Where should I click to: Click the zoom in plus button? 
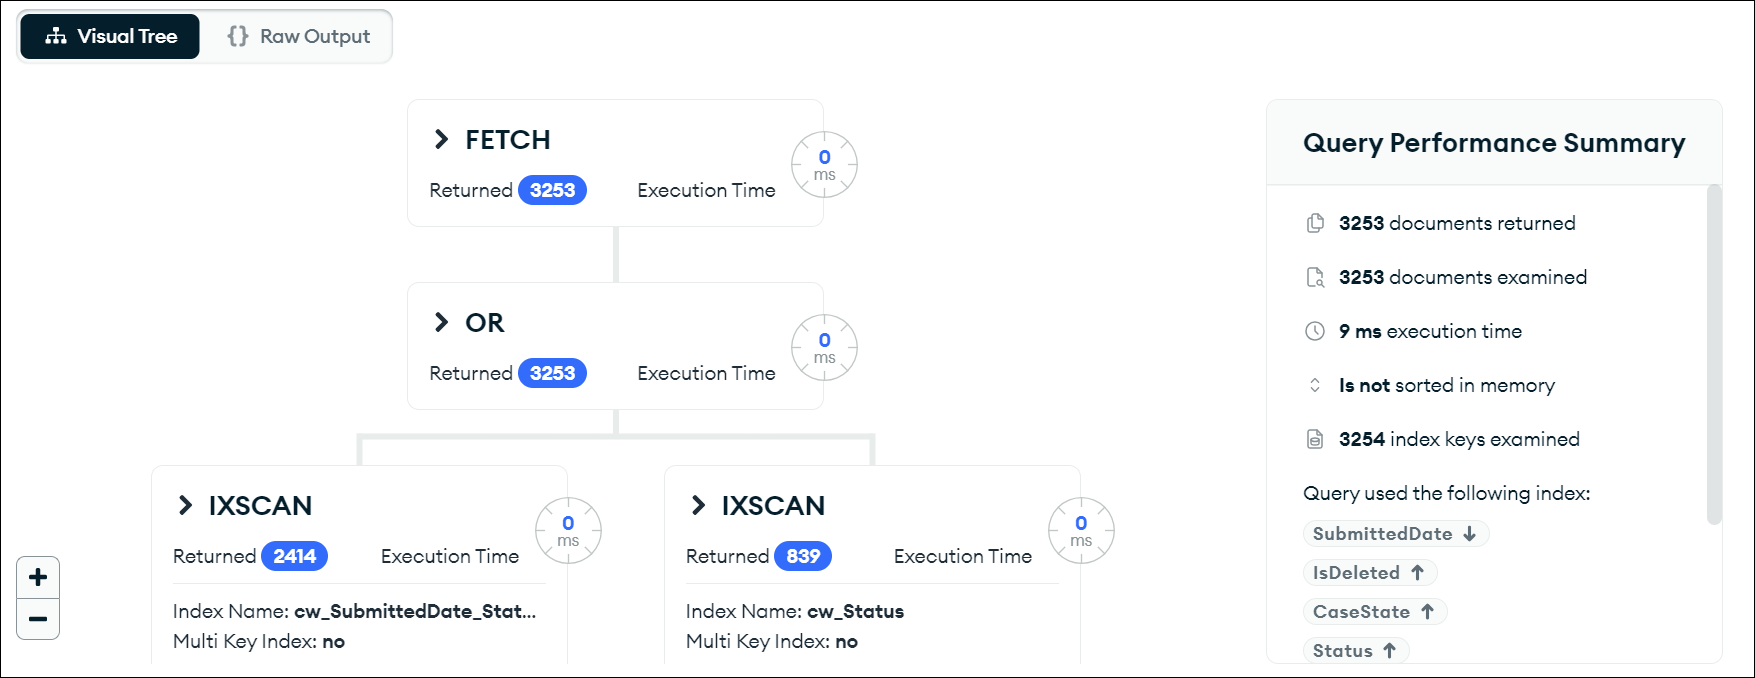(x=38, y=577)
